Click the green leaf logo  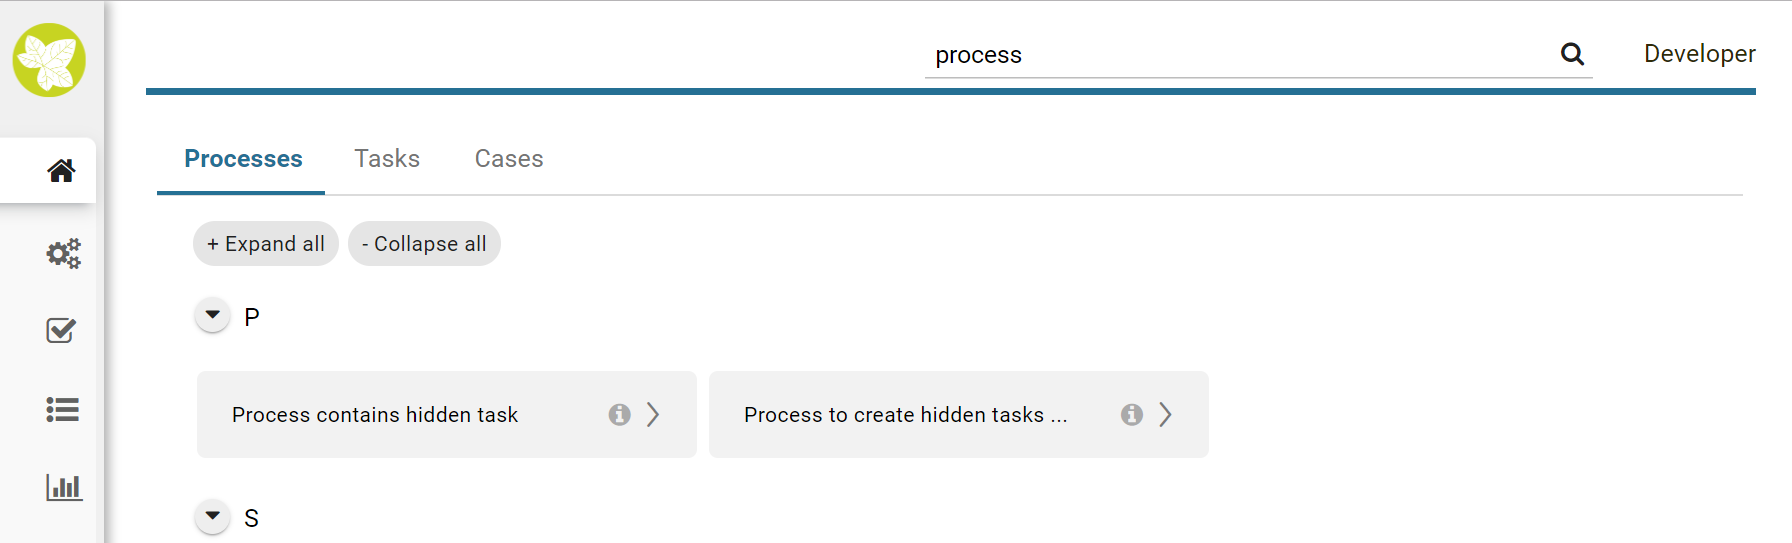point(49,60)
